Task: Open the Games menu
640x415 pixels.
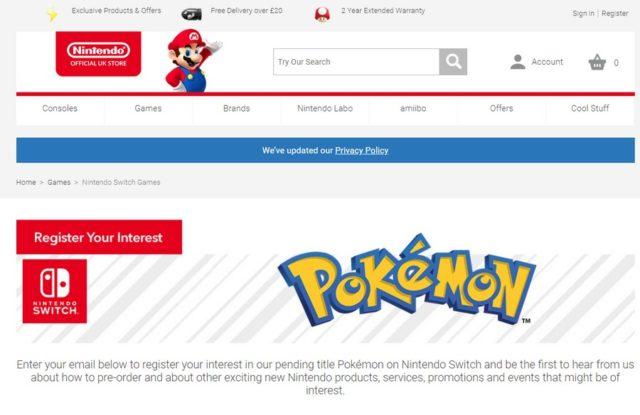Action: tap(148, 109)
